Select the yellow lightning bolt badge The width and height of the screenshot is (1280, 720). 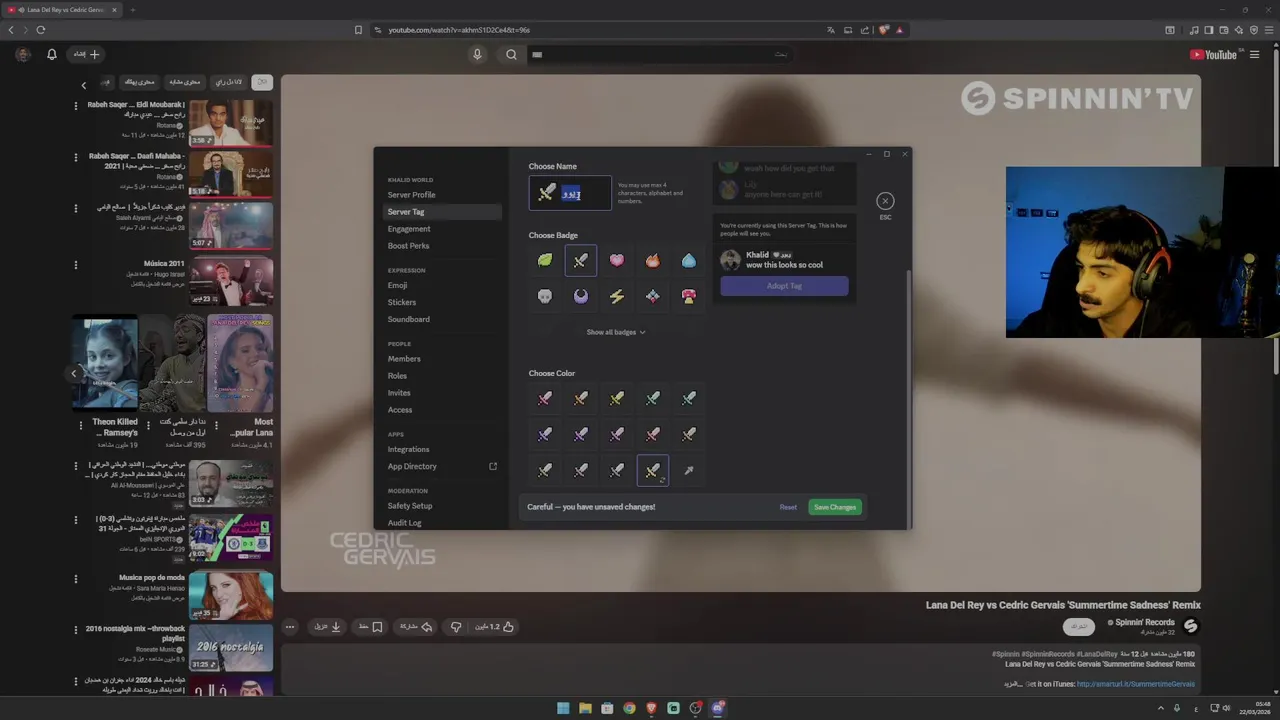pyautogui.click(x=617, y=296)
